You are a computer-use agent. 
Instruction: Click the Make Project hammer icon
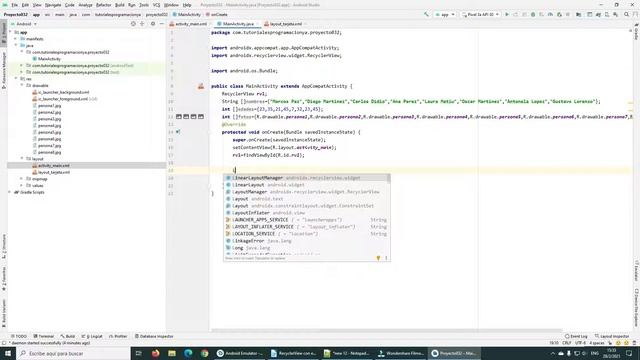point(426,14)
